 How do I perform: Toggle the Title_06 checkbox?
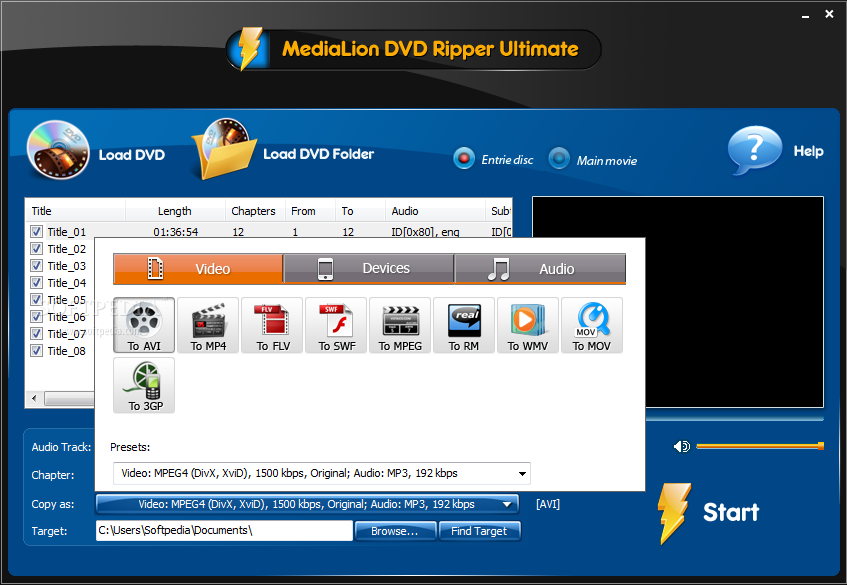36,317
